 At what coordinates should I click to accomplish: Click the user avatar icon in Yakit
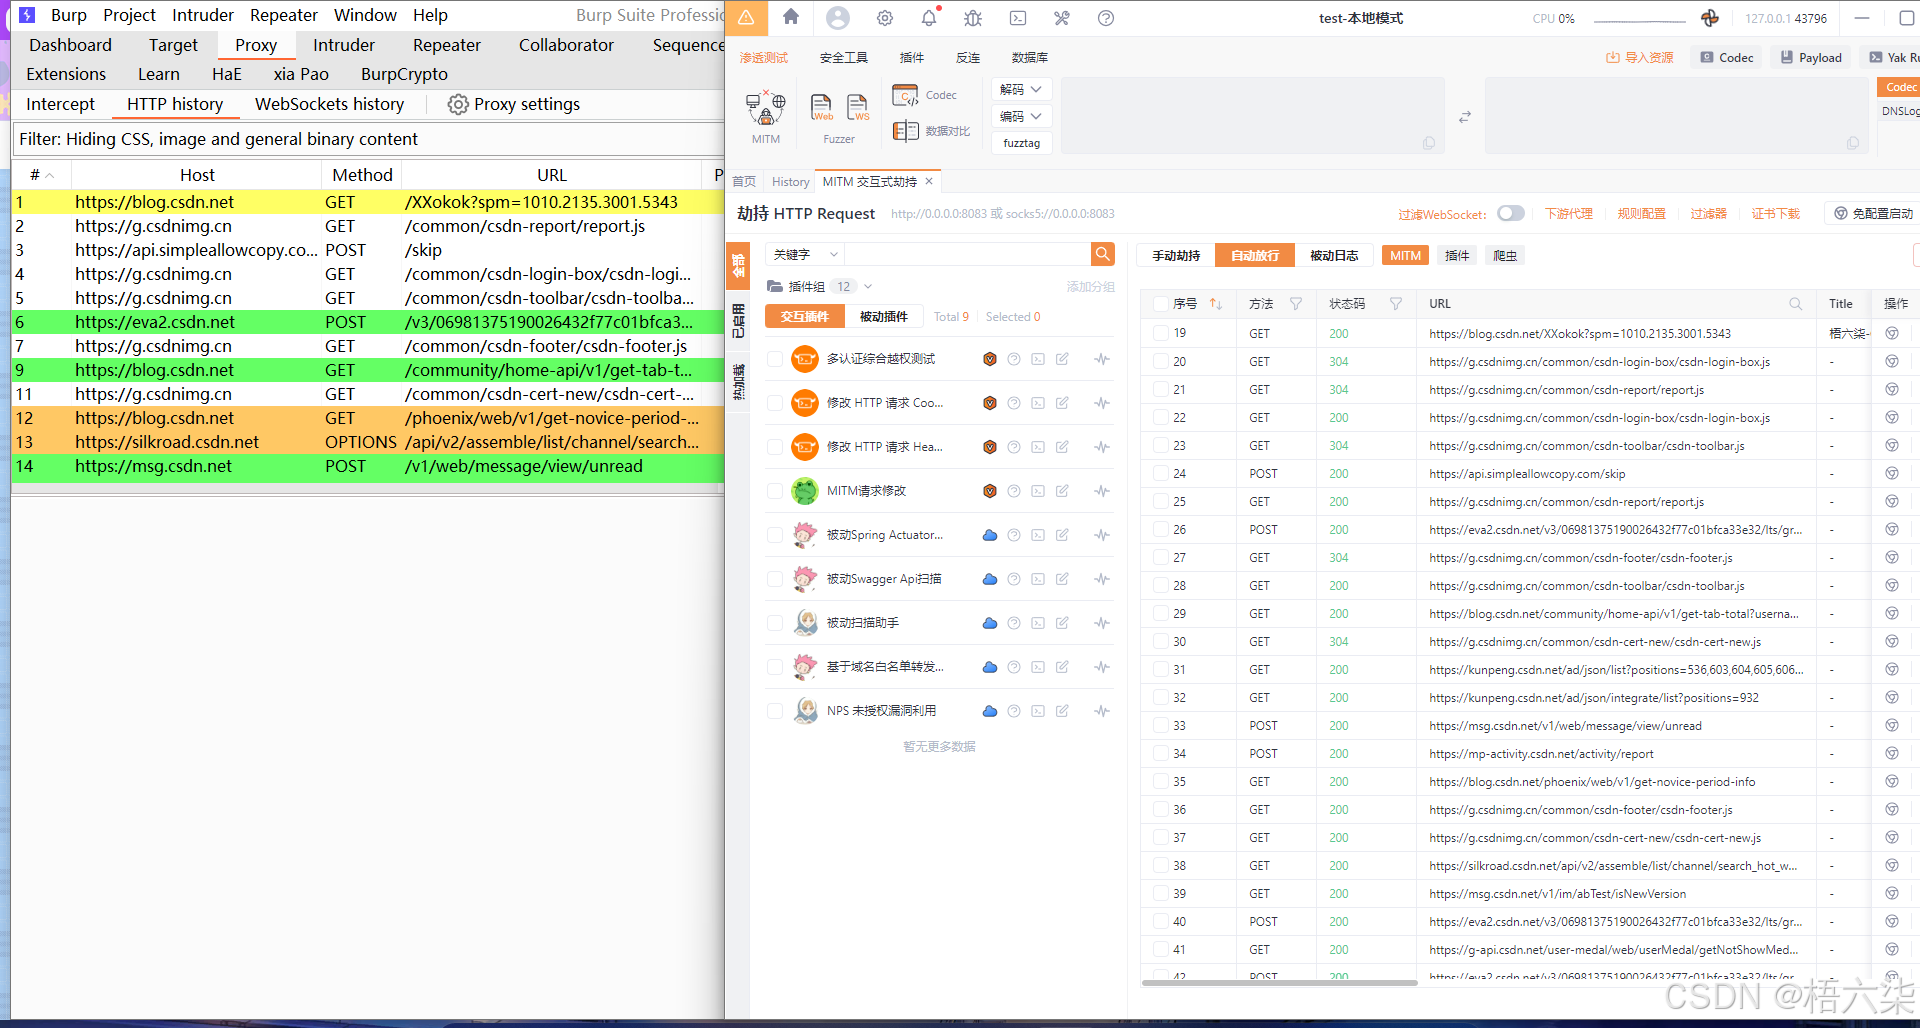pyautogui.click(x=838, y=17)
